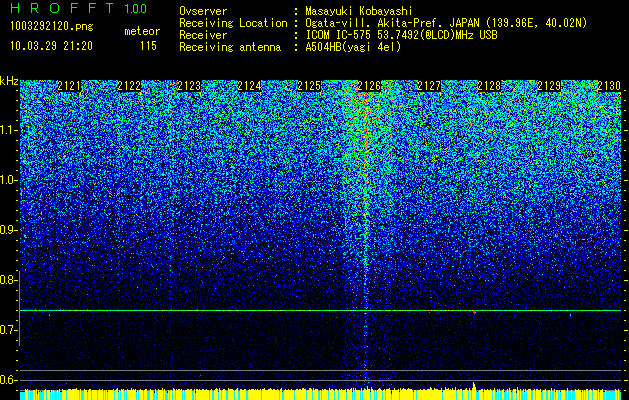Click the filename 1003292120.png
Screen dimensions: 629x400
tap(52, 27)
